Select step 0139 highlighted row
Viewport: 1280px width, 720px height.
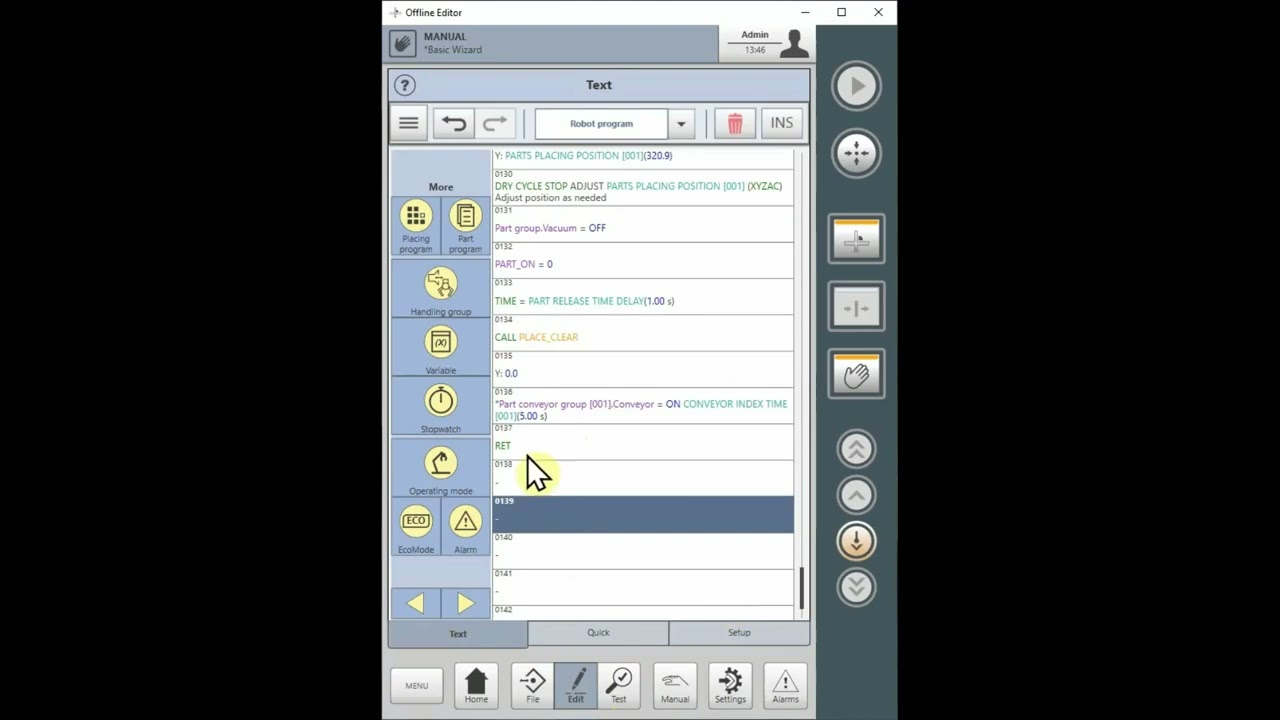point(643,514)
